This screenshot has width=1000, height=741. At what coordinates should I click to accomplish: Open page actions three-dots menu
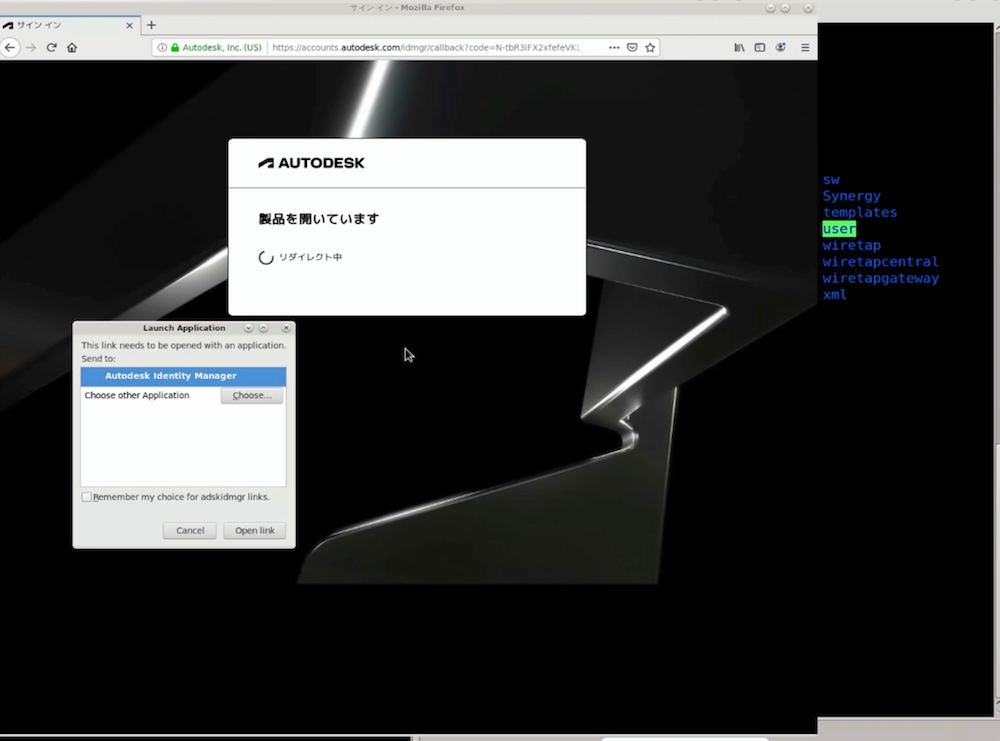[x=614, y=47]
